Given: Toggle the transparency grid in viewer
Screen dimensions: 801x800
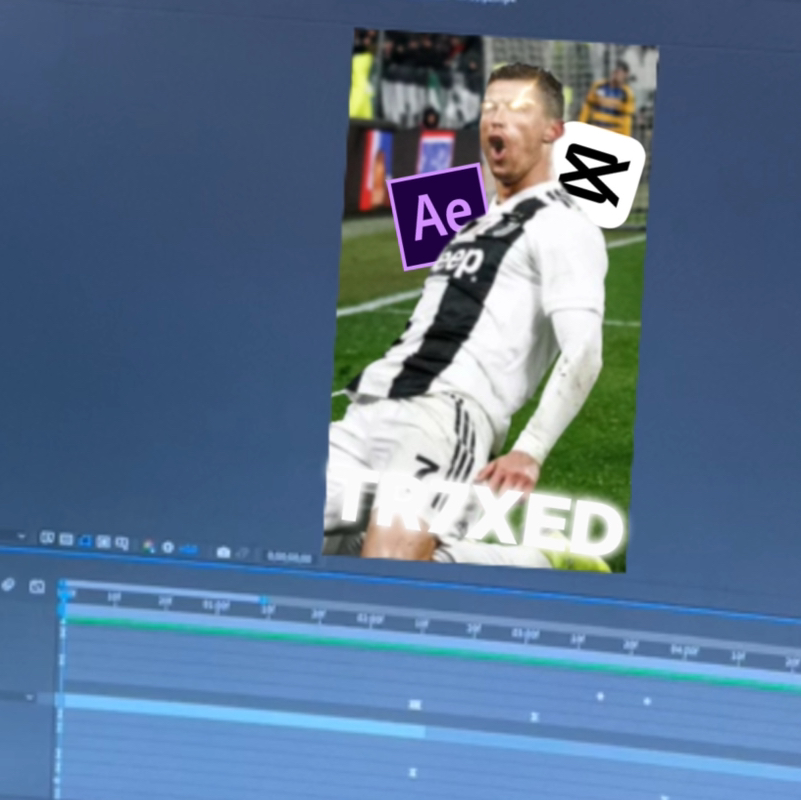Looking at the screenshot, I should point(66,539).
